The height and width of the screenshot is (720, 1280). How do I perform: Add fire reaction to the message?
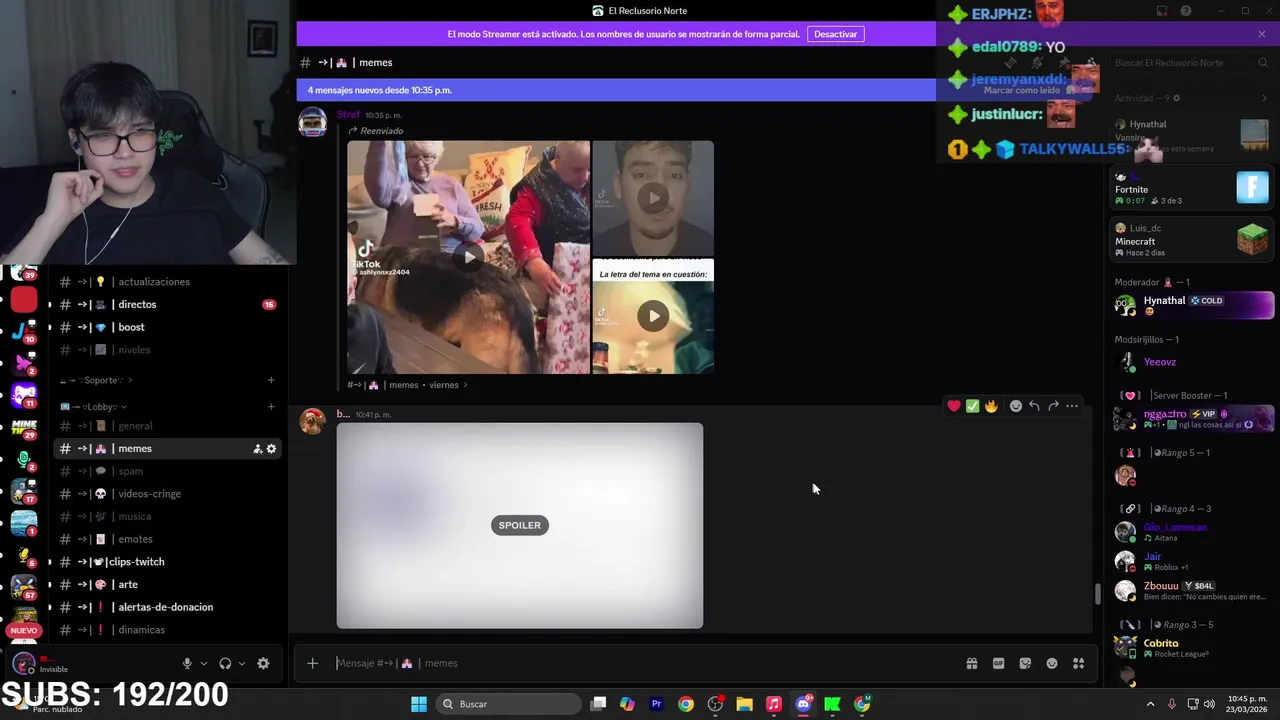(x=991, y=406)
